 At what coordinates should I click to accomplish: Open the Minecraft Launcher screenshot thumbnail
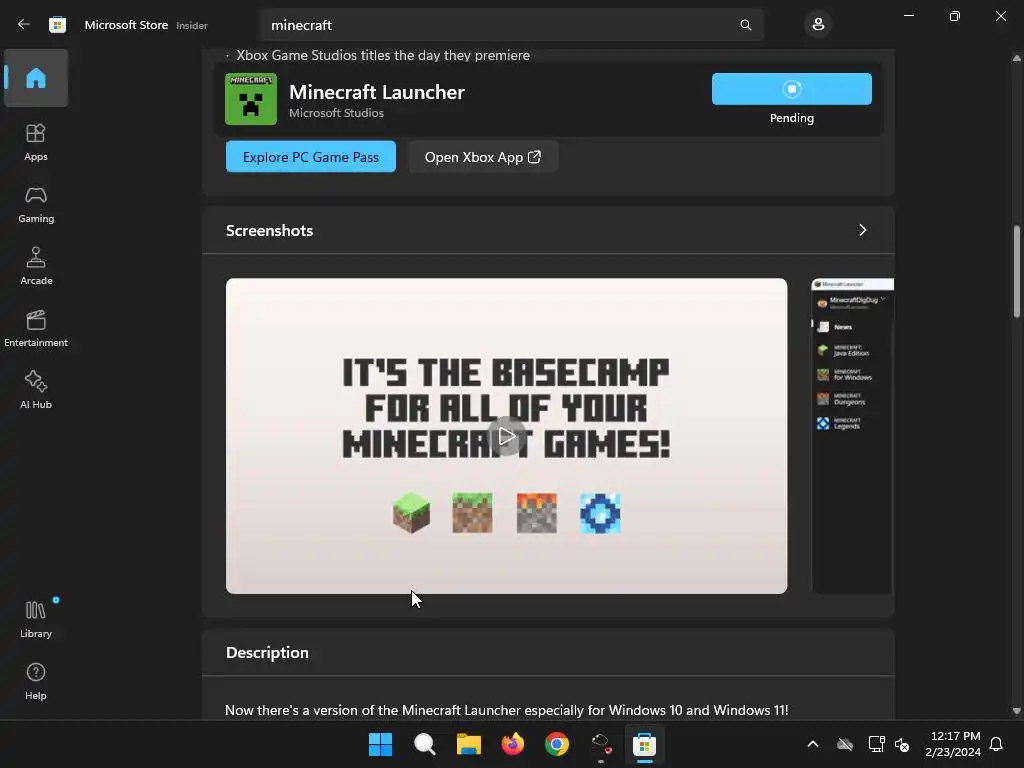point(852,436)
